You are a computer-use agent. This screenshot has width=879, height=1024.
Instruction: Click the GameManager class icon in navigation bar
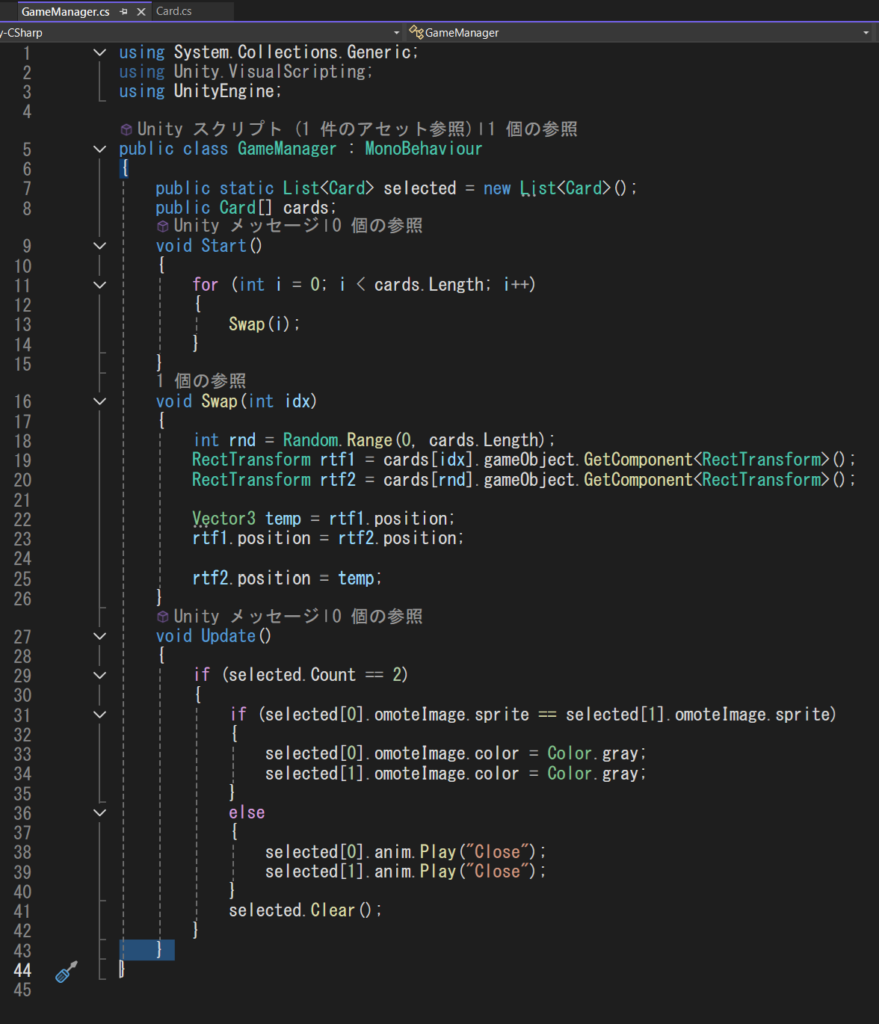(x=416, y=32)
